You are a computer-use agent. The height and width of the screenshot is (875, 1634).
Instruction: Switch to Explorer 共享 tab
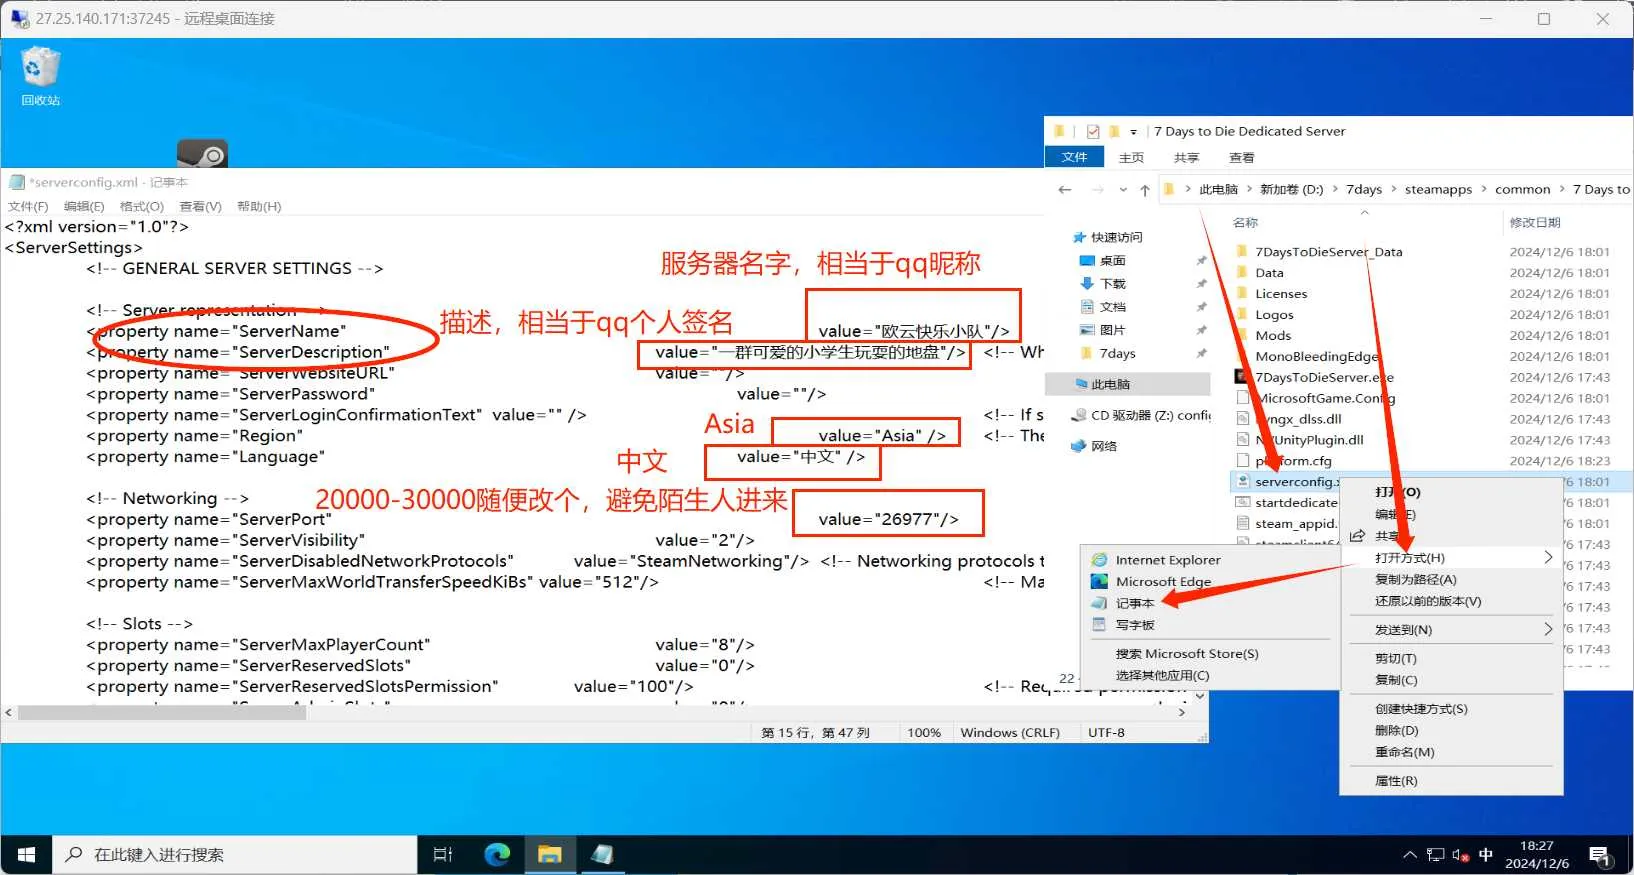1186,158
